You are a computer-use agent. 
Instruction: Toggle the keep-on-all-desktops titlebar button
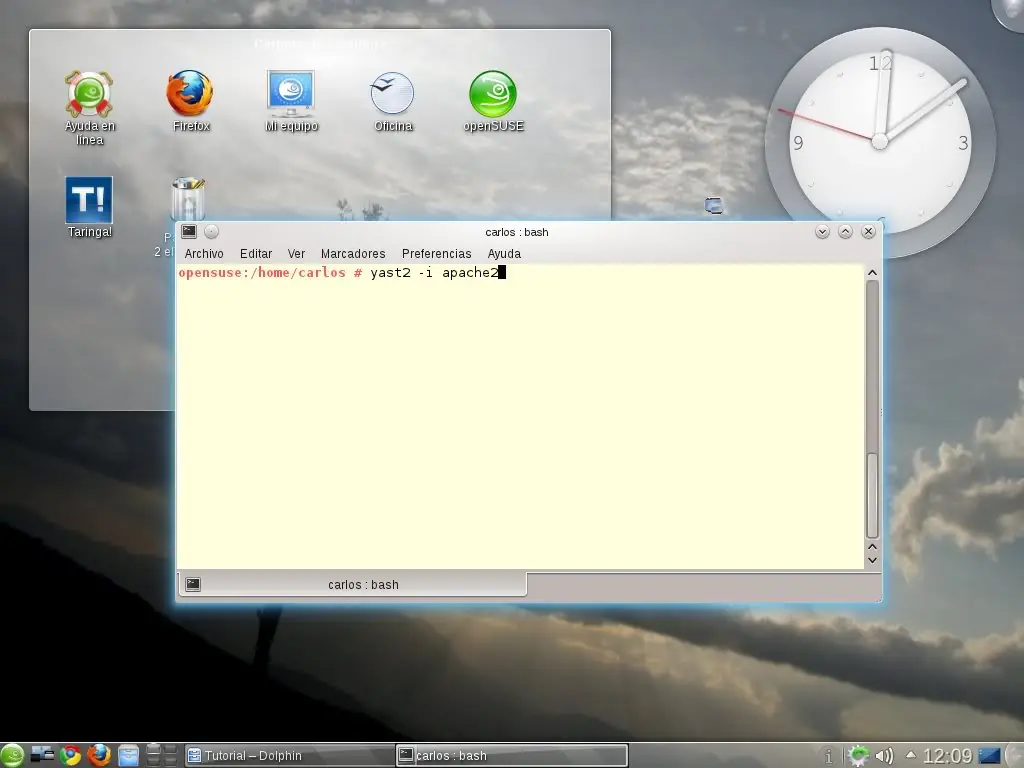pyautogui.click(x=211, y=231)
